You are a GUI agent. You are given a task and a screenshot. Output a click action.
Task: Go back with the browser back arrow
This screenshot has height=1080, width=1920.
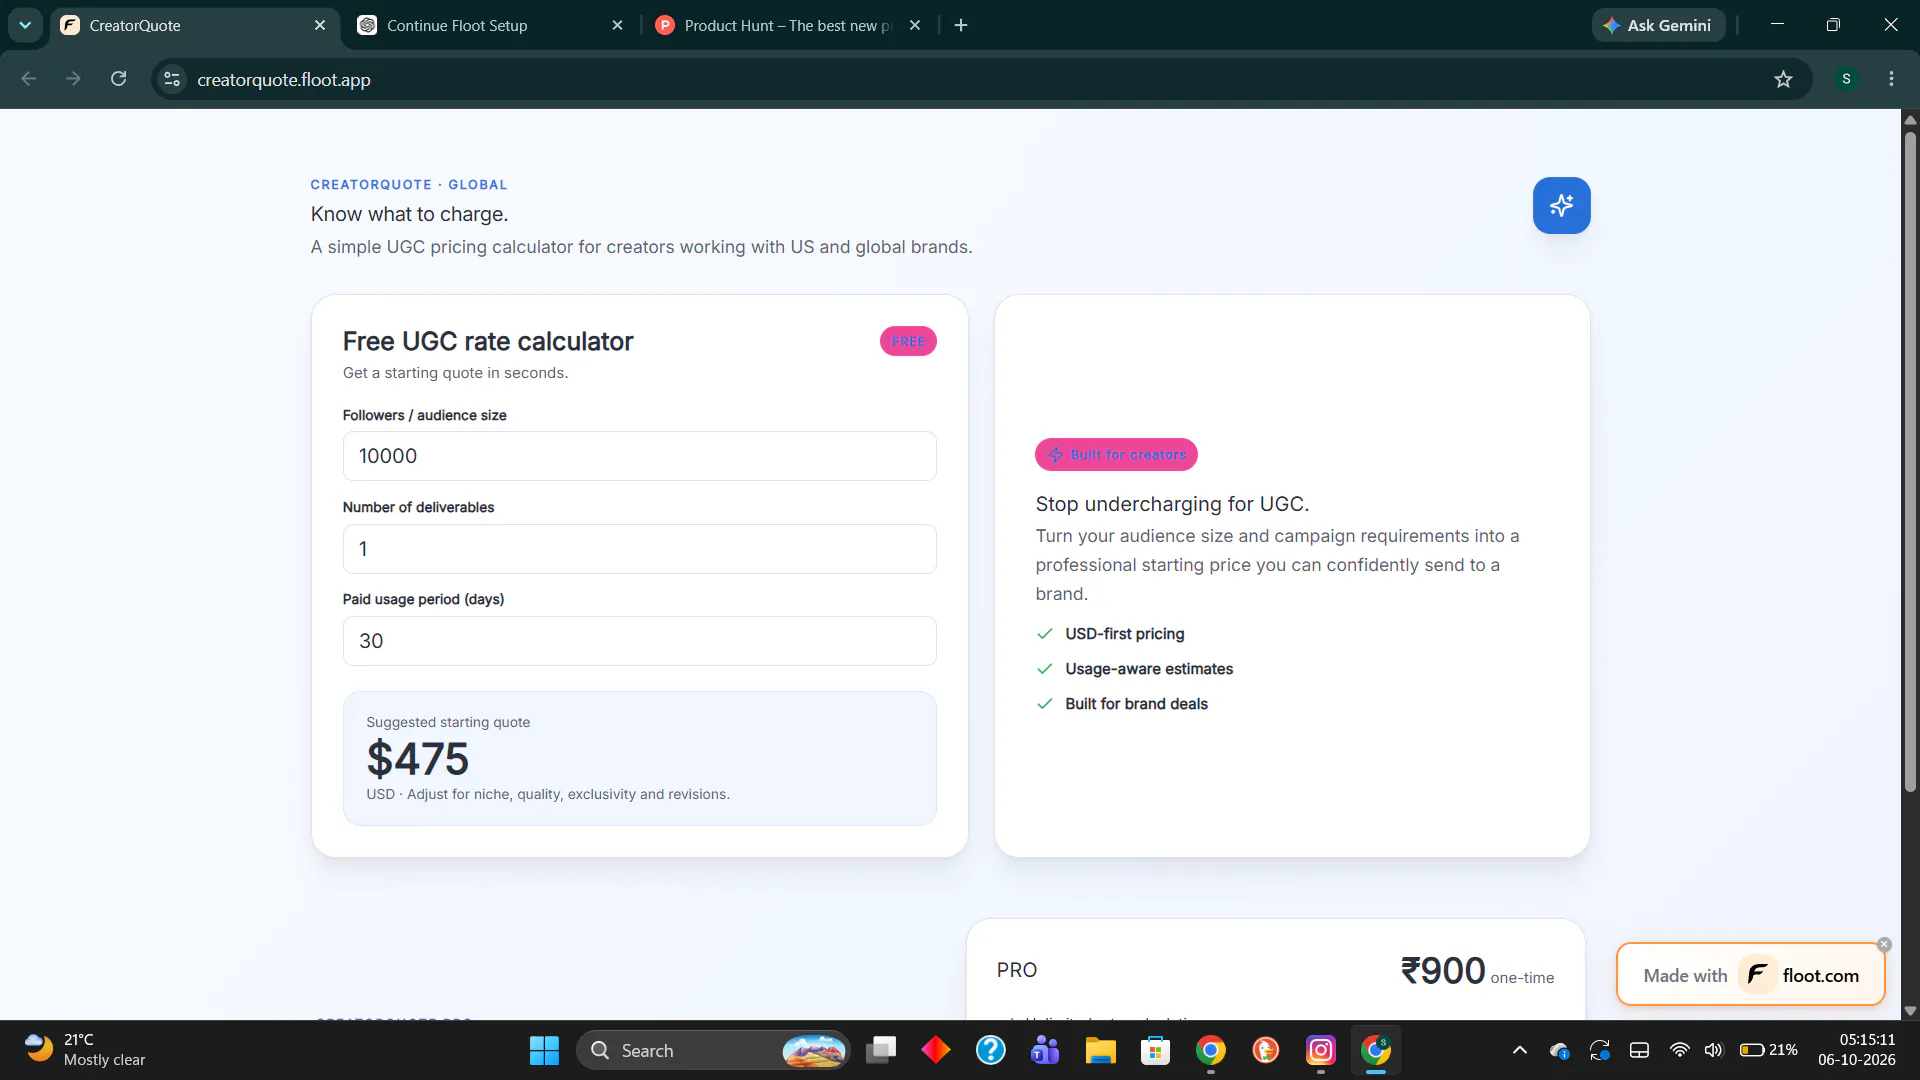click(29, 79)
